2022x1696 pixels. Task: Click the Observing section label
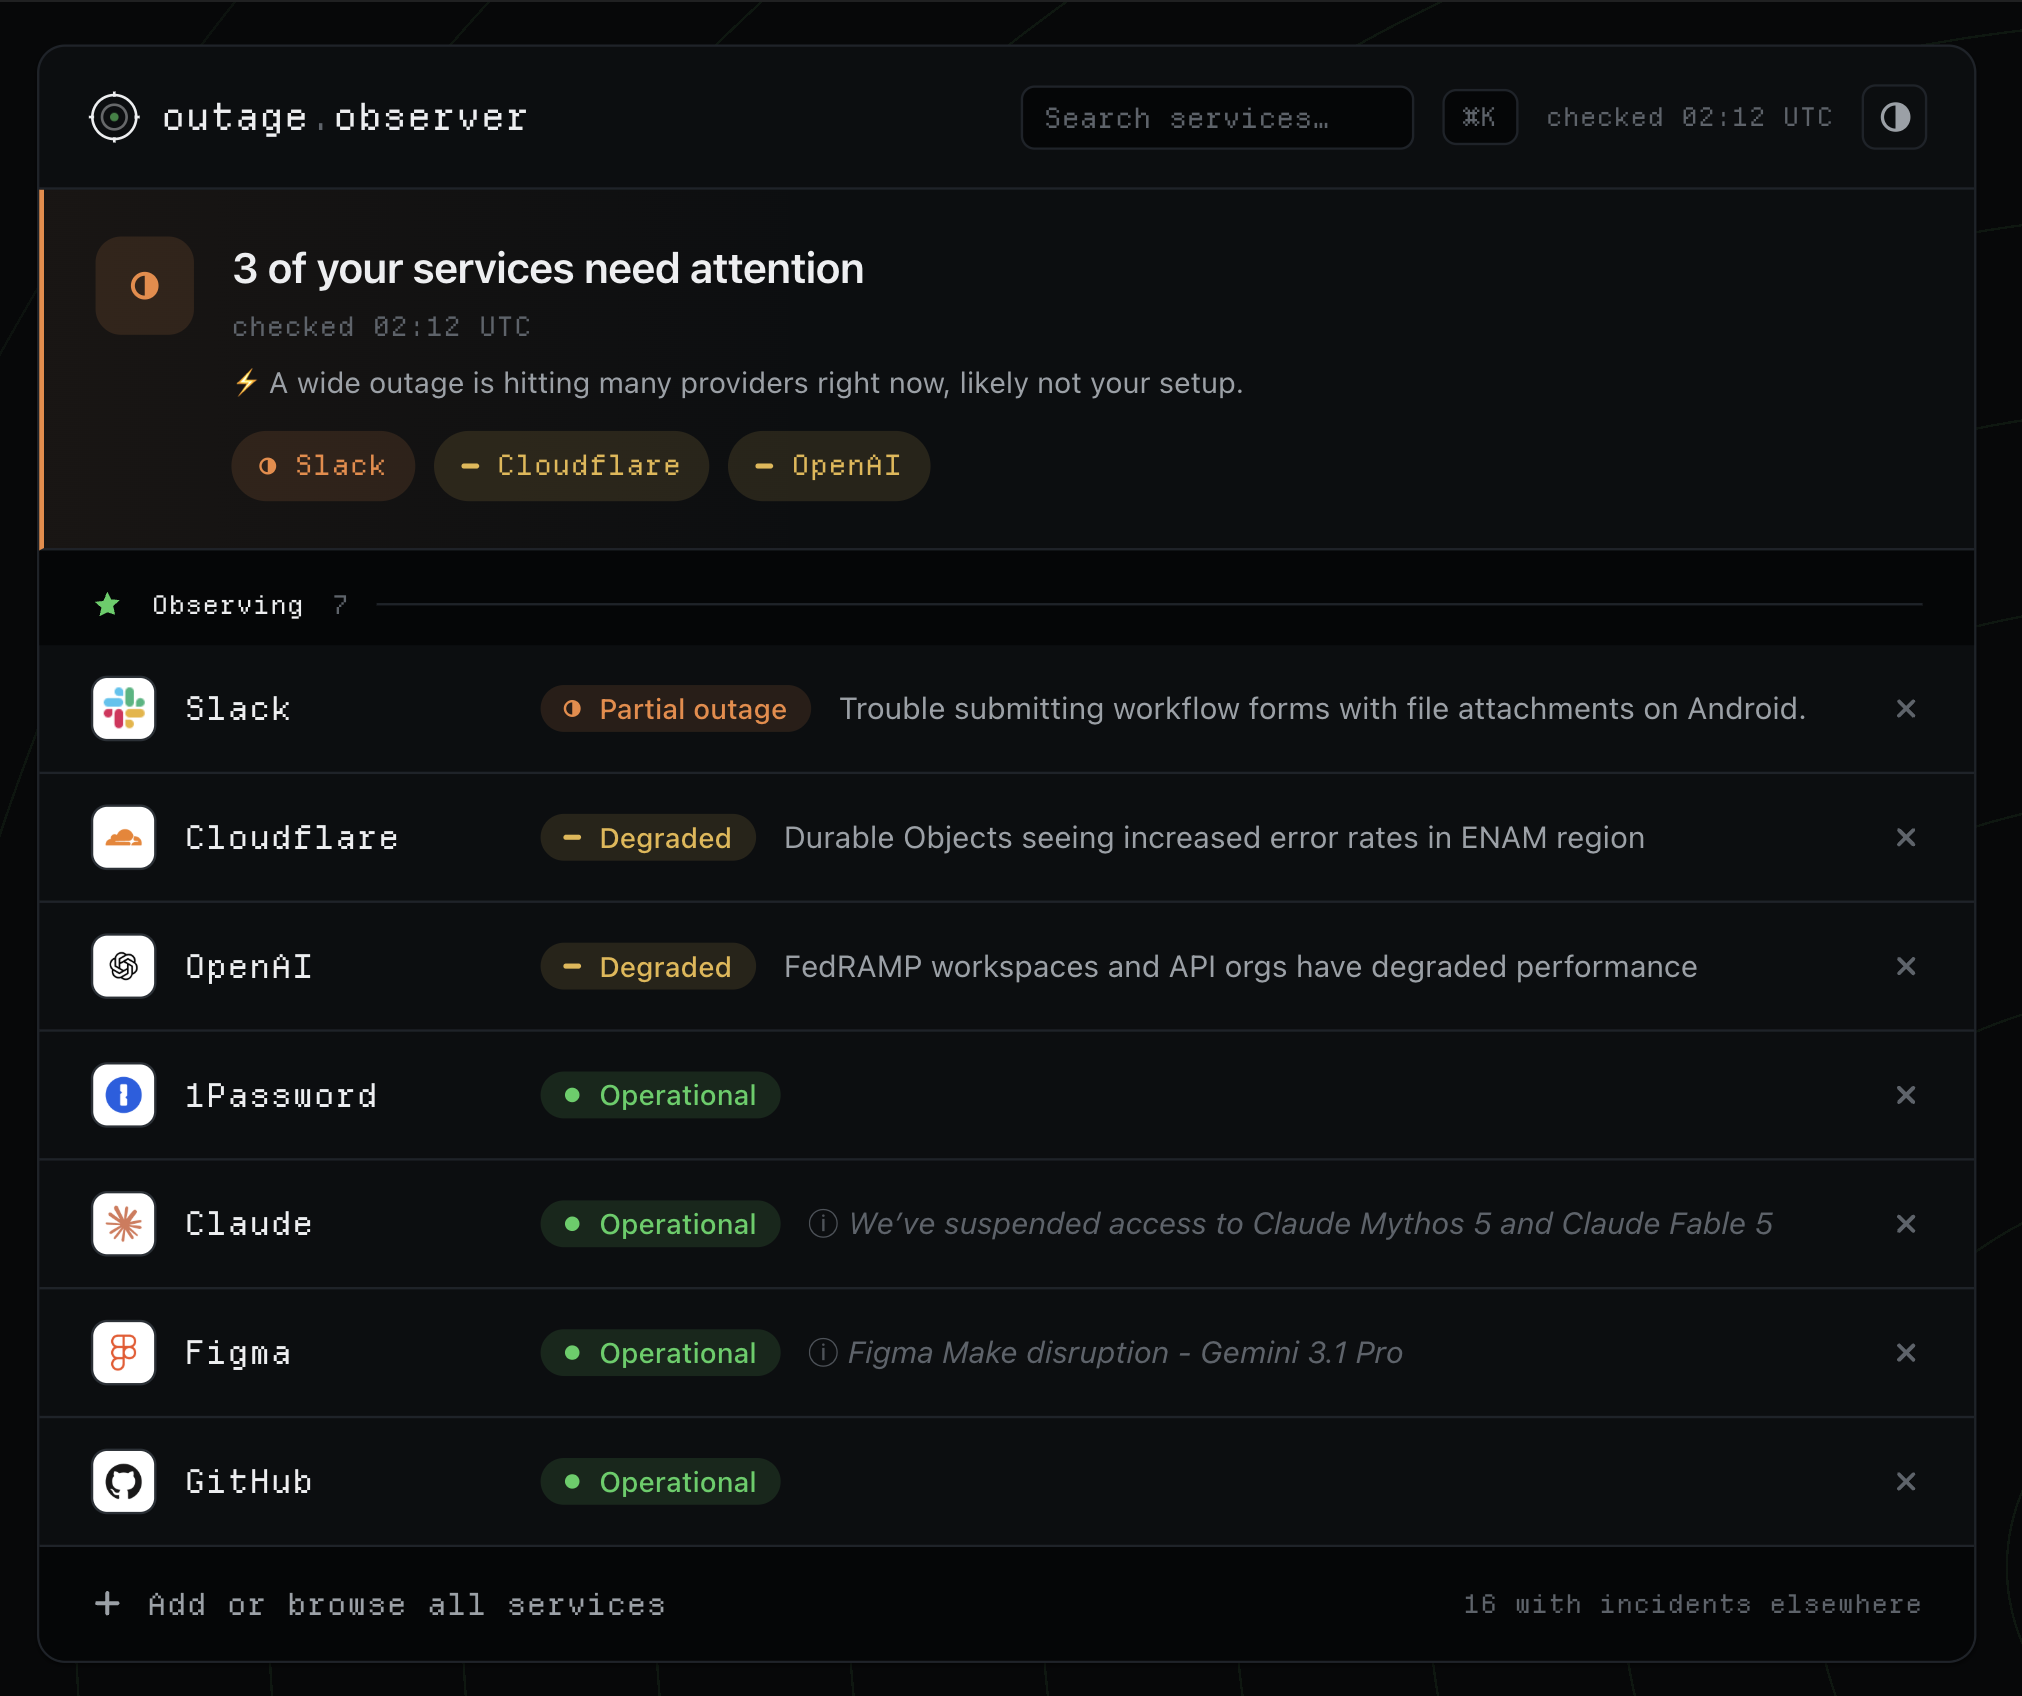(228, 605)
